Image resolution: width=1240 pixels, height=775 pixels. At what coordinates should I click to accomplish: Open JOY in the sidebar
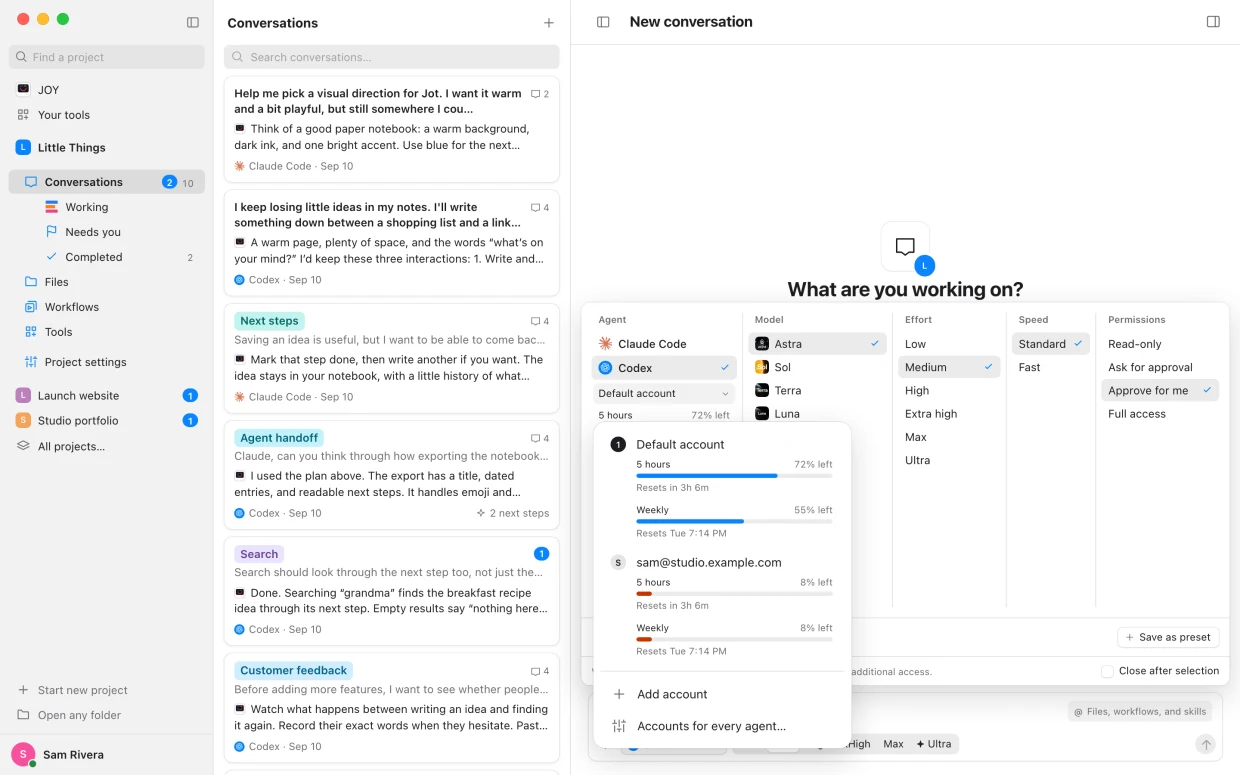pos(107,90)
